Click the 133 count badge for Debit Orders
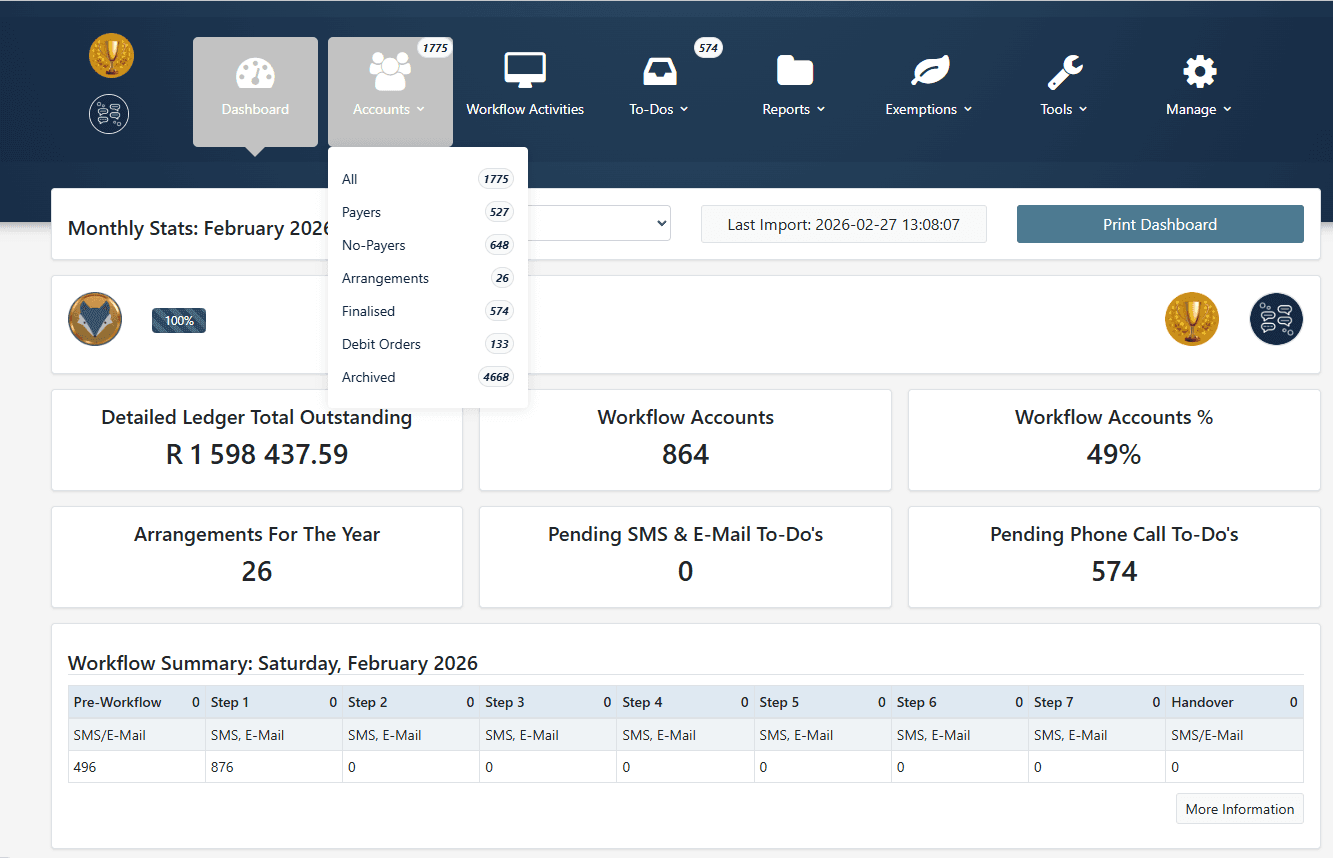 (x=499, y=344)
